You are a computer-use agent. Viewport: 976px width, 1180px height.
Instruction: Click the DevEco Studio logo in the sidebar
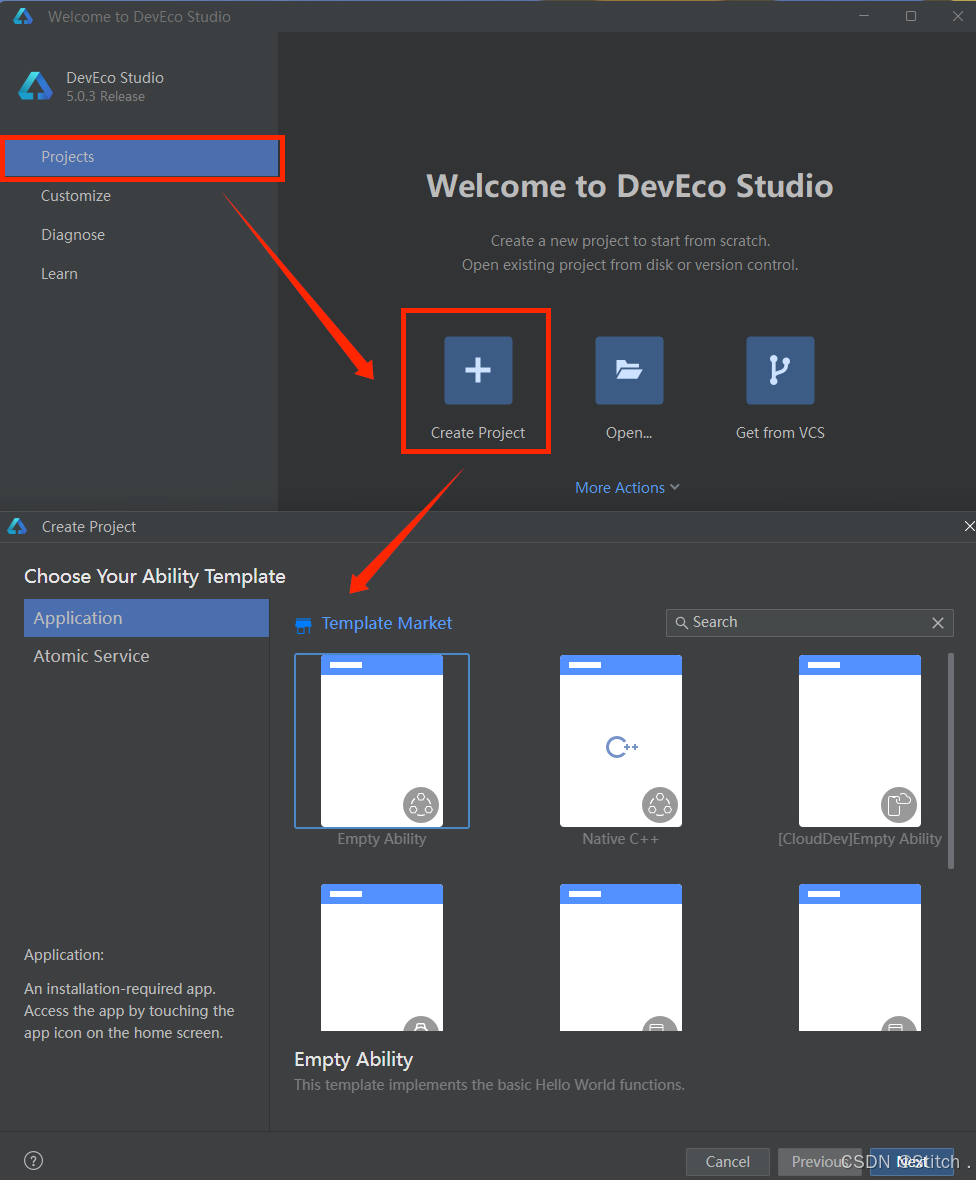click(35, 87)
